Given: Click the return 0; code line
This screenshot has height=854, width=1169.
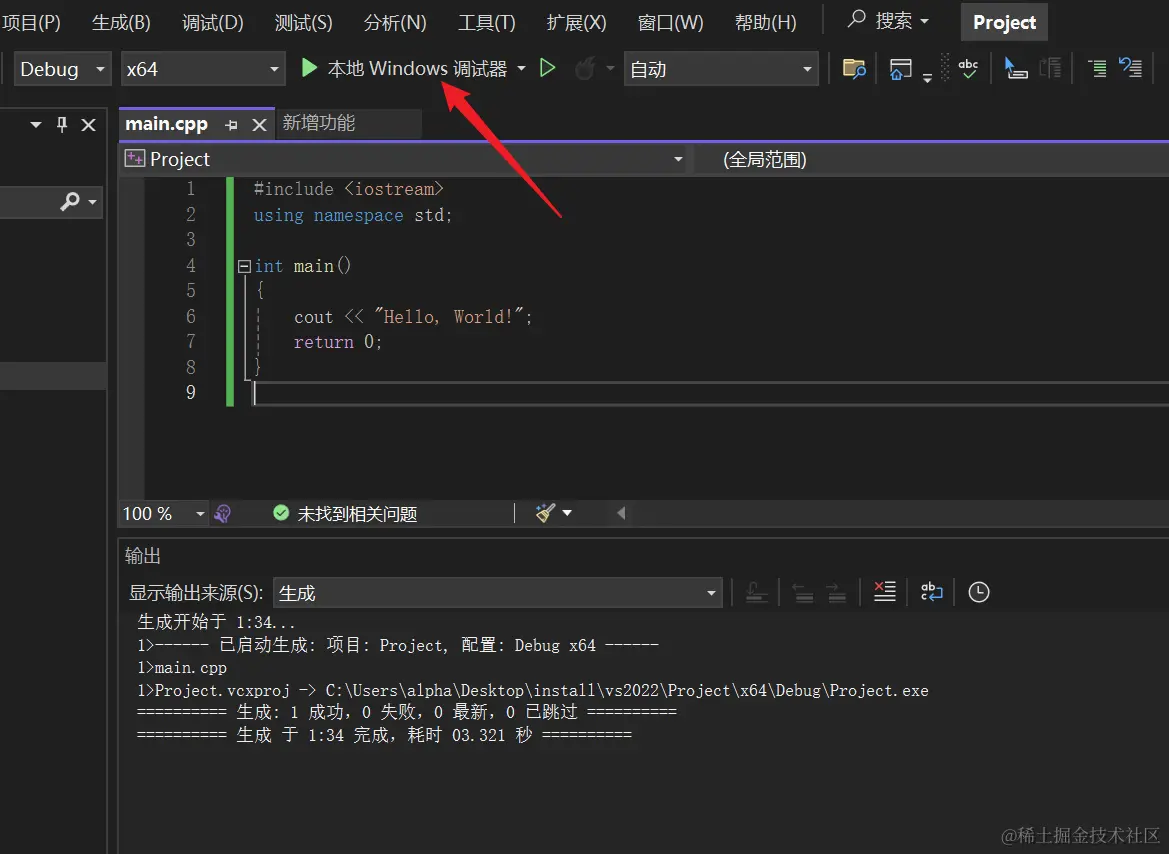Looking at the screenshot, I should click(x=338, y=342).
